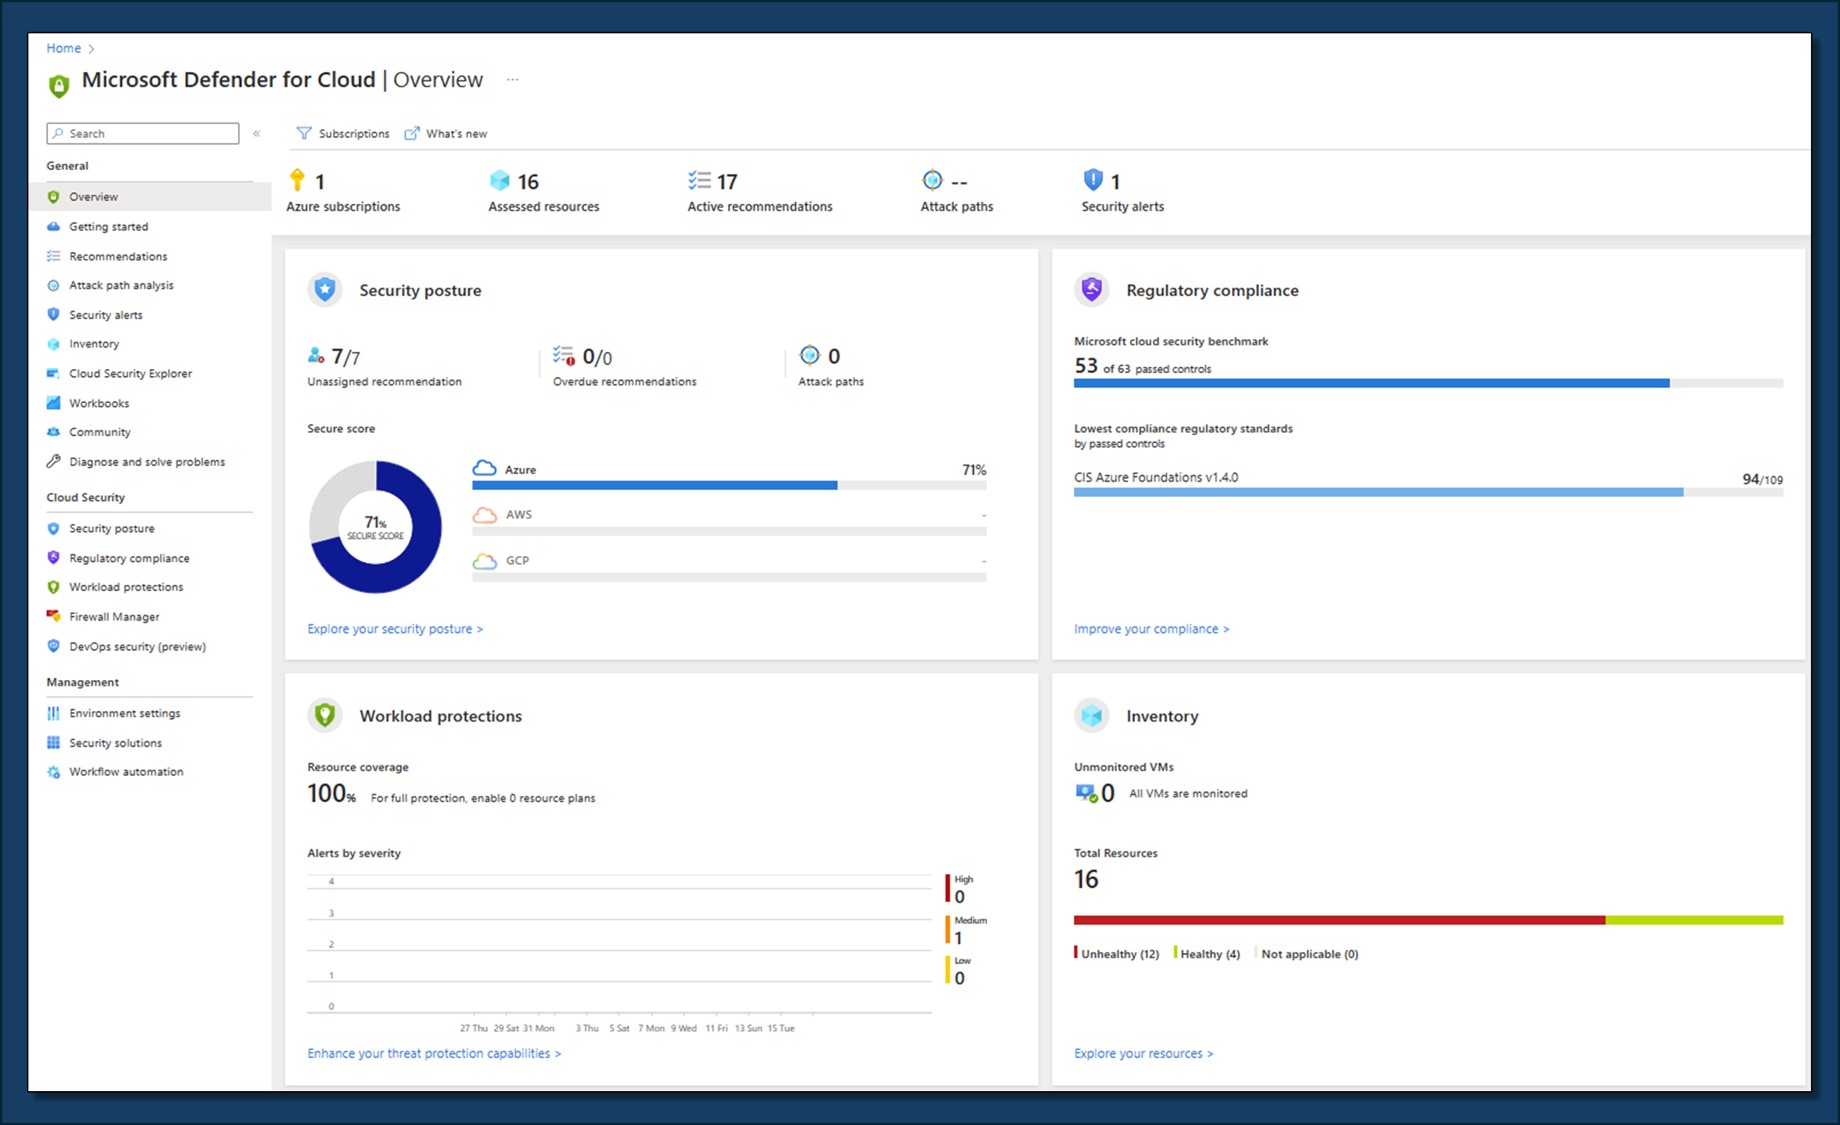
Task: Click the Workbooks chart icon
Action: 54,403
